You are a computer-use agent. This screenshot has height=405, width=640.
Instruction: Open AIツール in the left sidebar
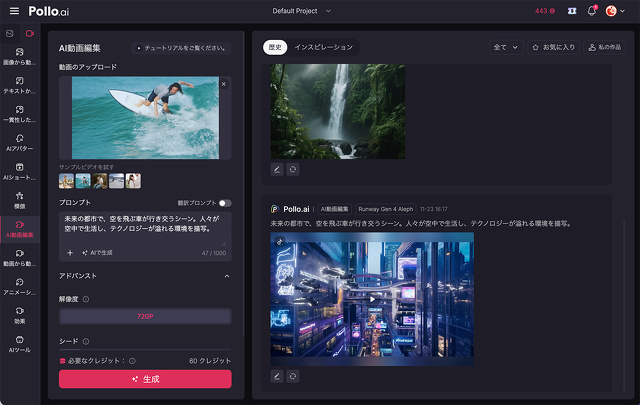pos(20,345)
